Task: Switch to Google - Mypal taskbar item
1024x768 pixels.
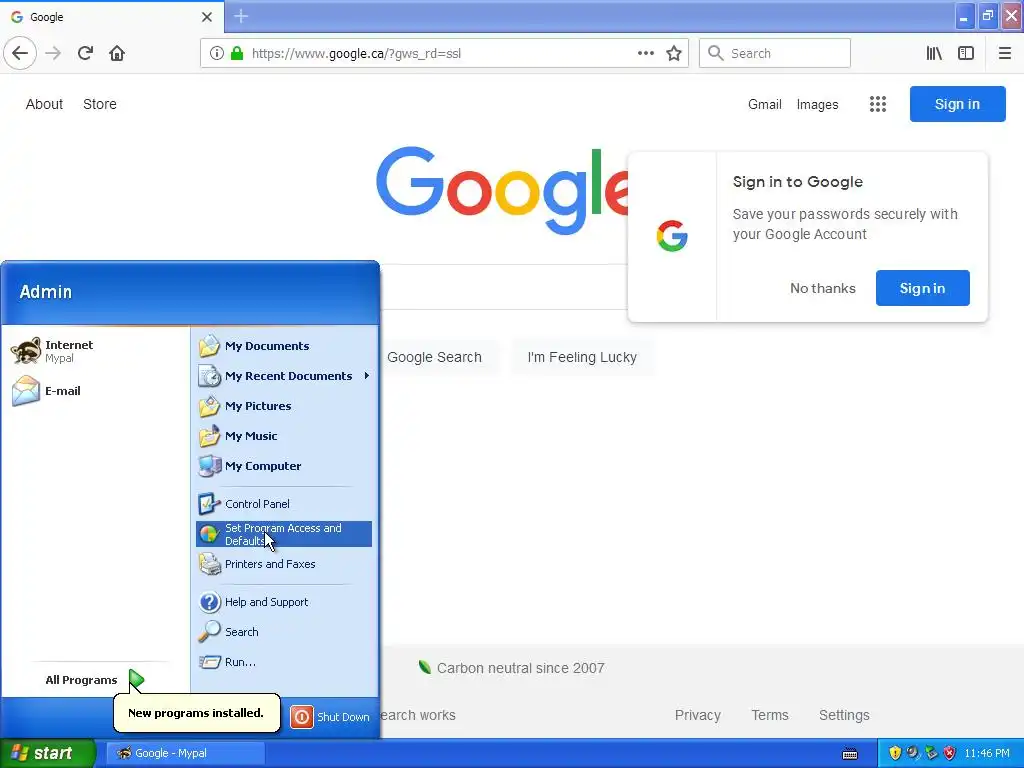Action: (186, 753)
